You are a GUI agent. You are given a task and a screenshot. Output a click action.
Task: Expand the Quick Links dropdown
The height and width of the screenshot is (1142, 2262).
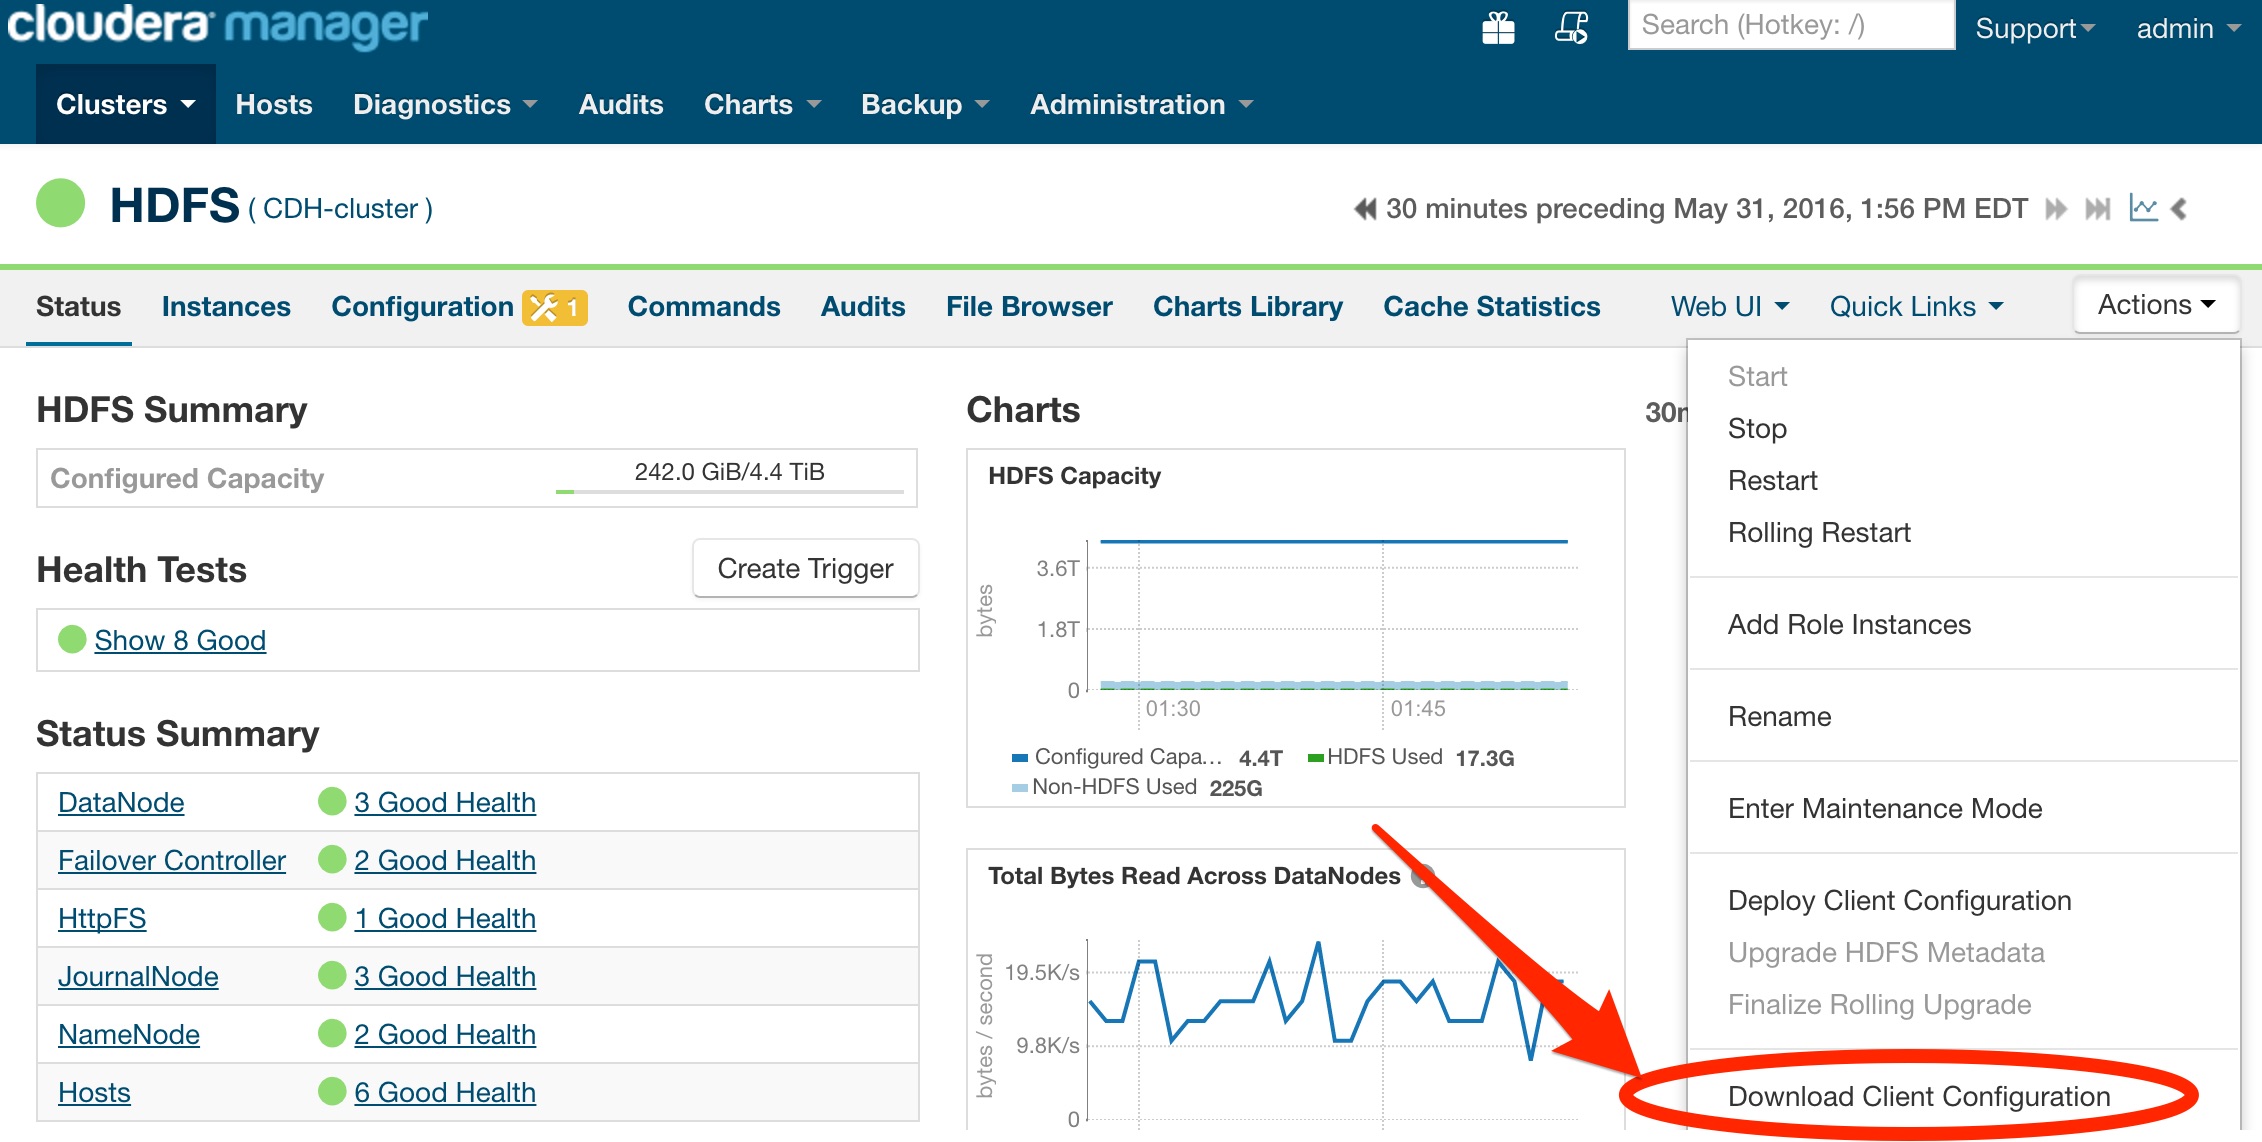pyautogui.click(x=1916, y=306)
